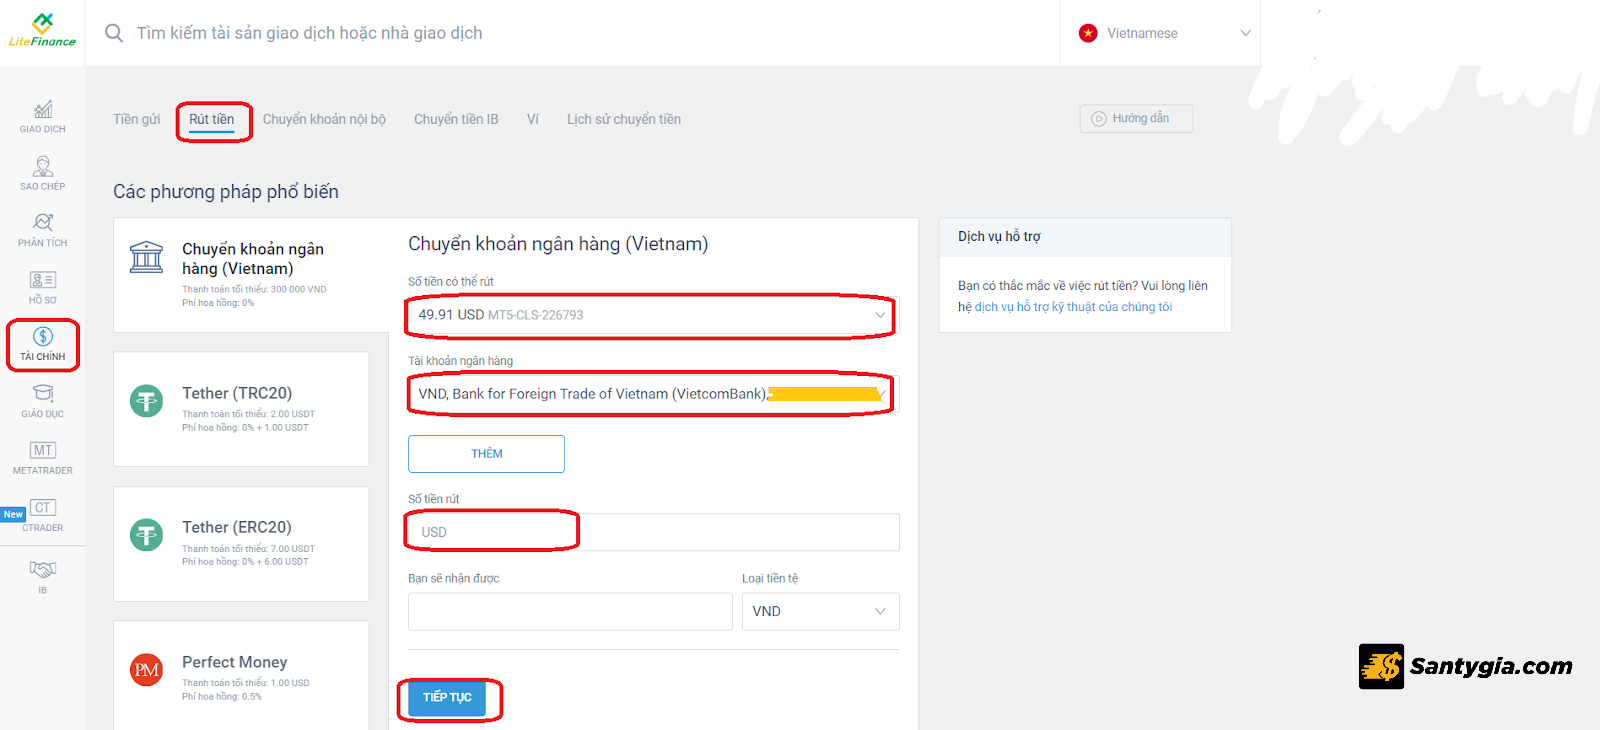Select the Tether (ERC20) payment method
The image size is (1600, 730).
(x=241, y=544)
